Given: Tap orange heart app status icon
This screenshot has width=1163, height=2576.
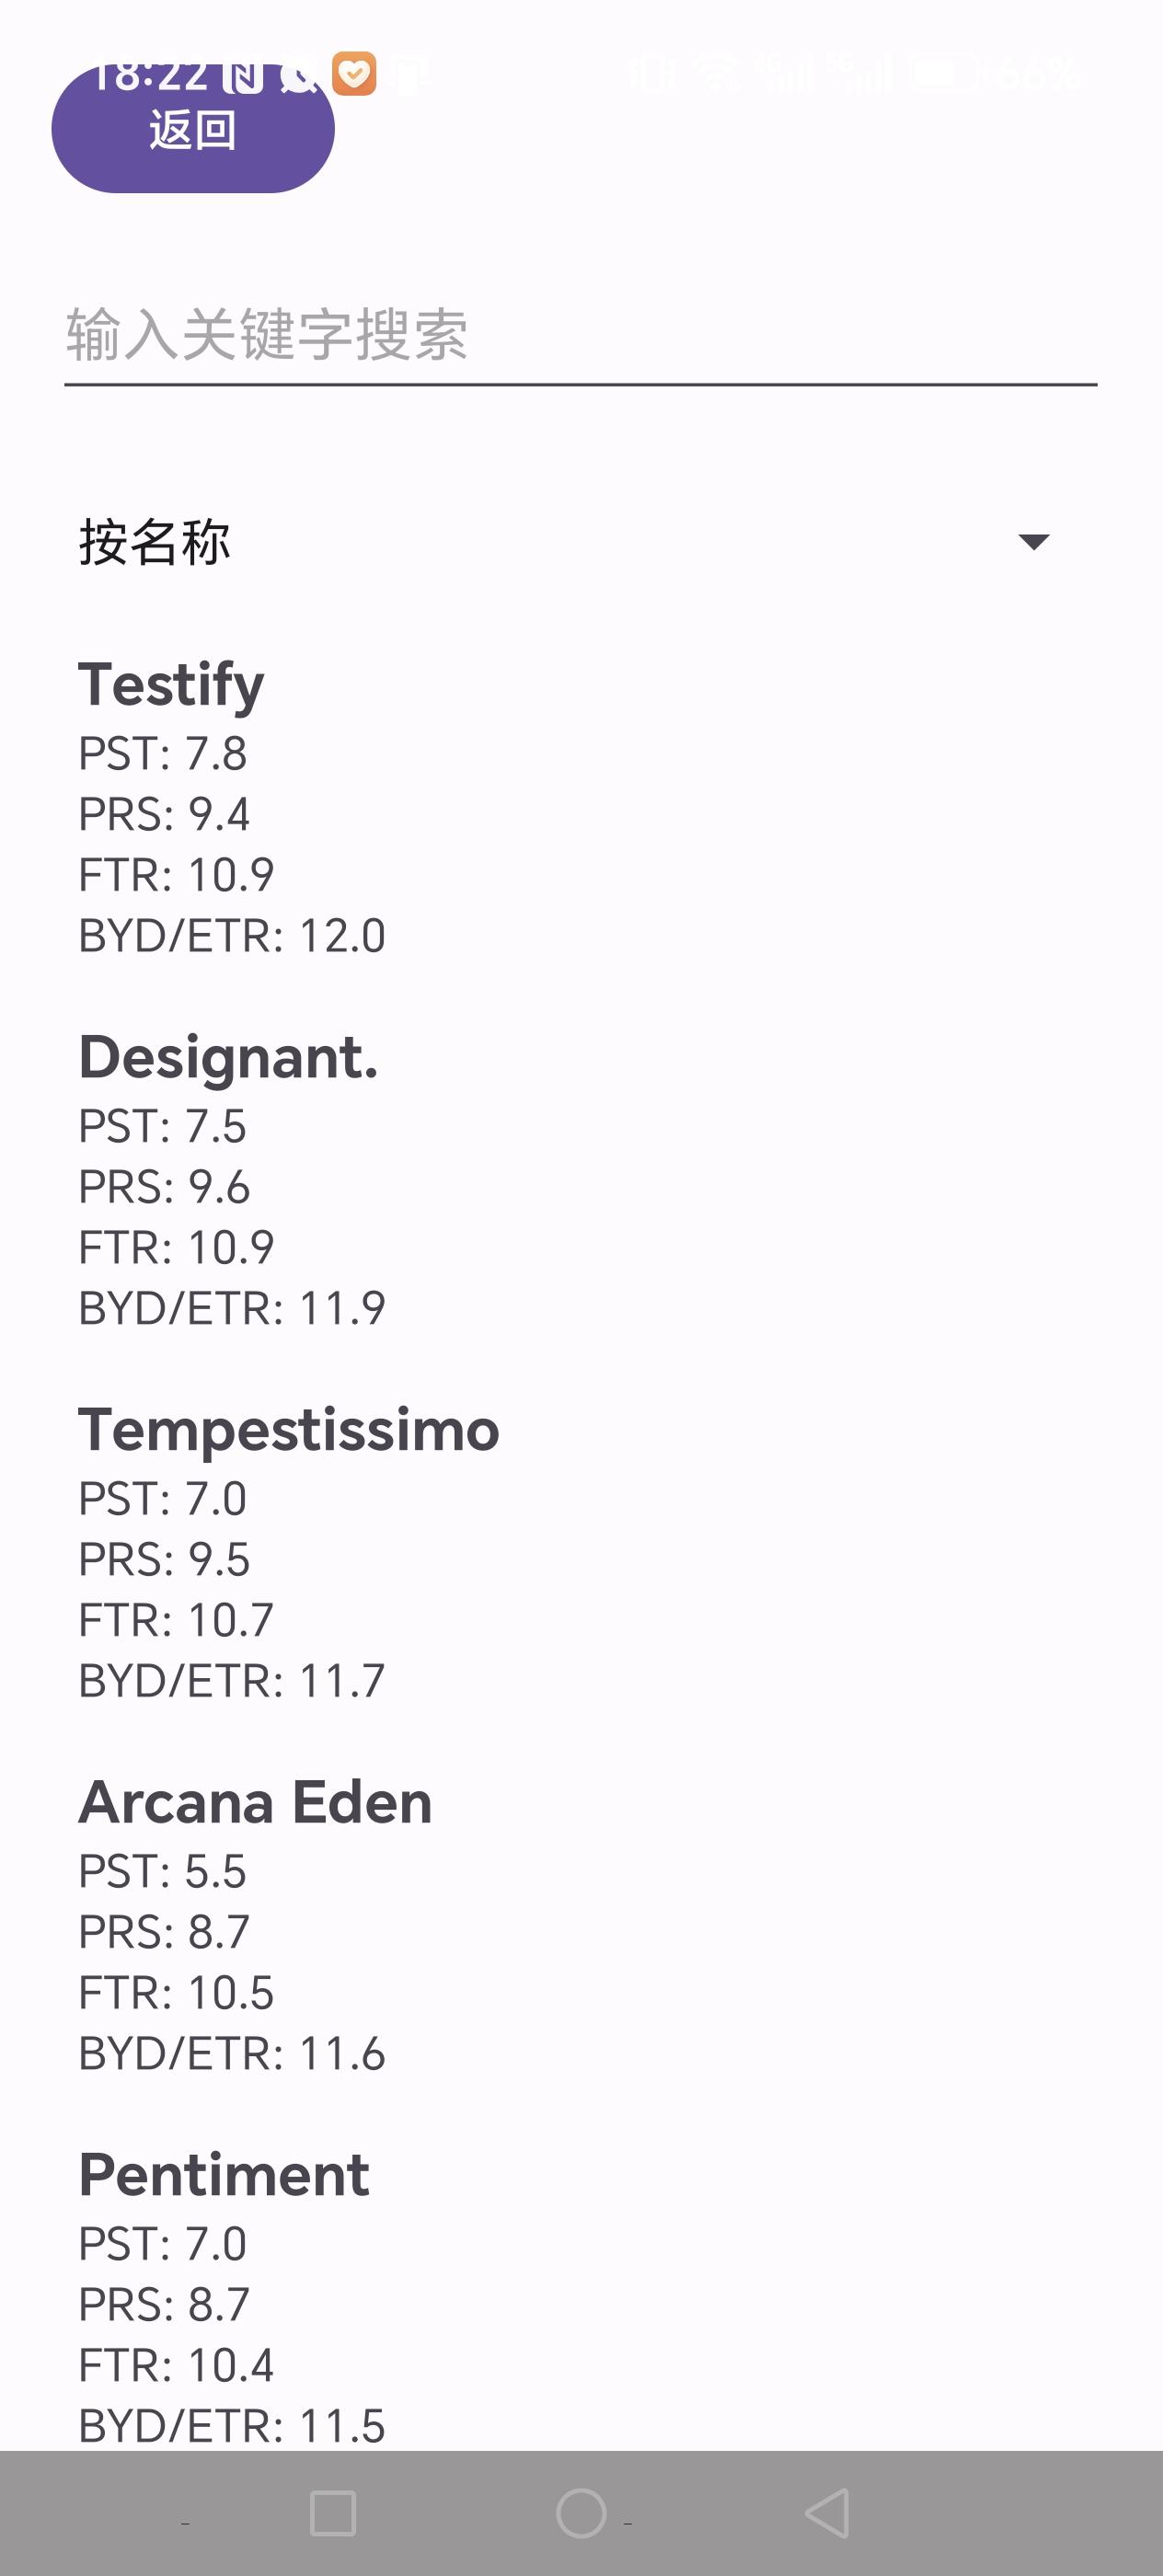Looking at the screenshot, I should (x=354, y=74).
